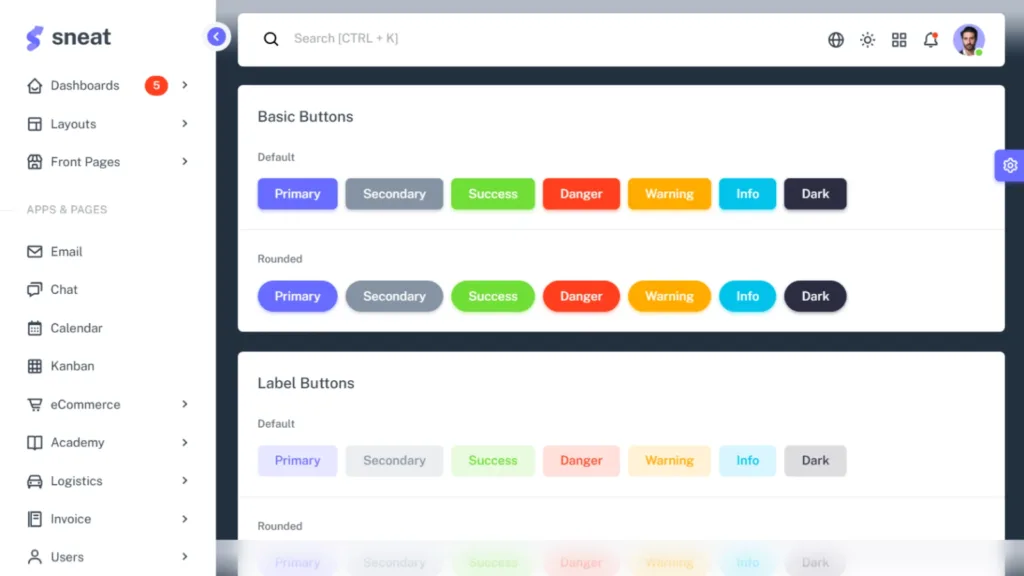
Task: Click the default Primary button swatch
Action: click(297, 193)
